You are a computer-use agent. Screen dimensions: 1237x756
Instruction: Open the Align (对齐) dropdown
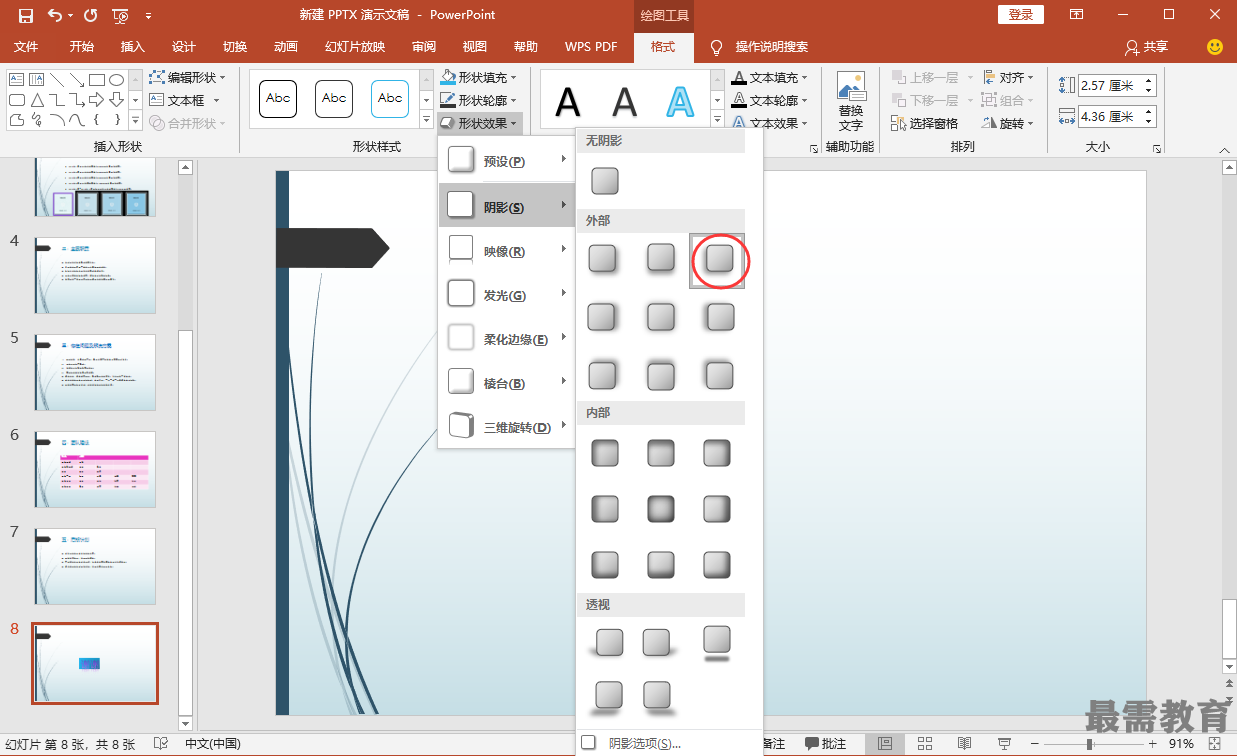click(x=1008, y=77)
